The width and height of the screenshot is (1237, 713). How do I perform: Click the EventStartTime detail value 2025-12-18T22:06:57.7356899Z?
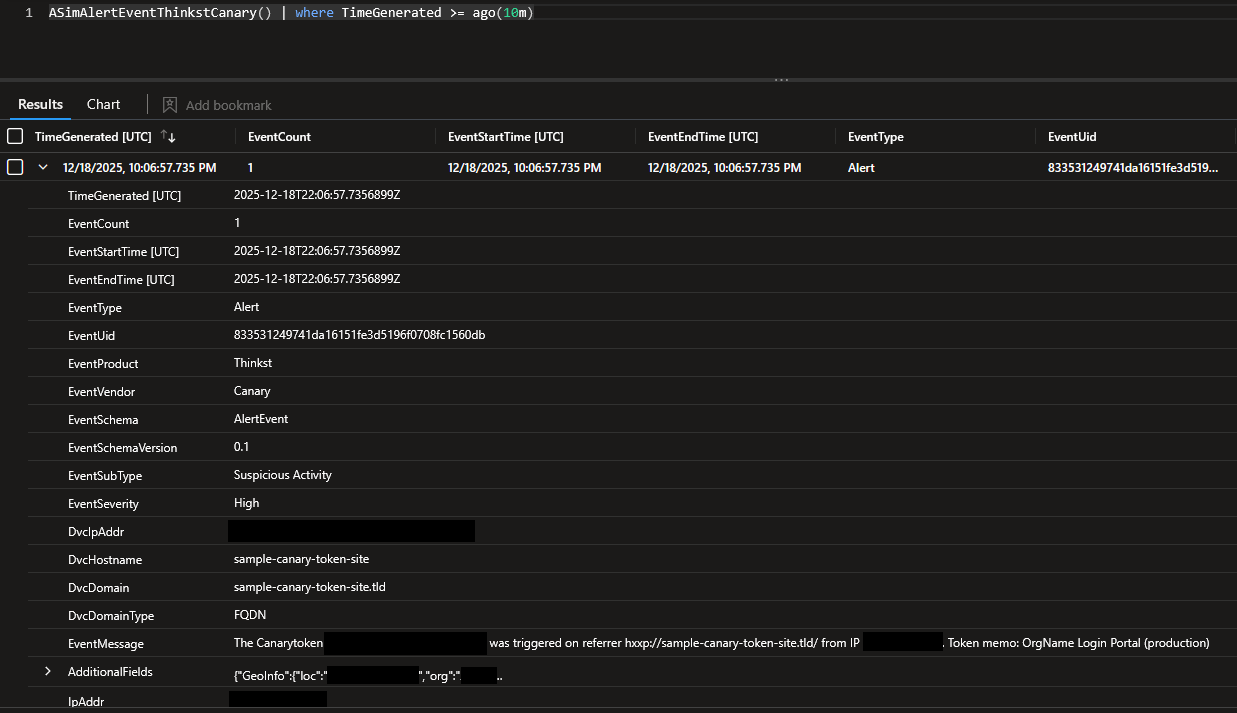tap(317, 251)
